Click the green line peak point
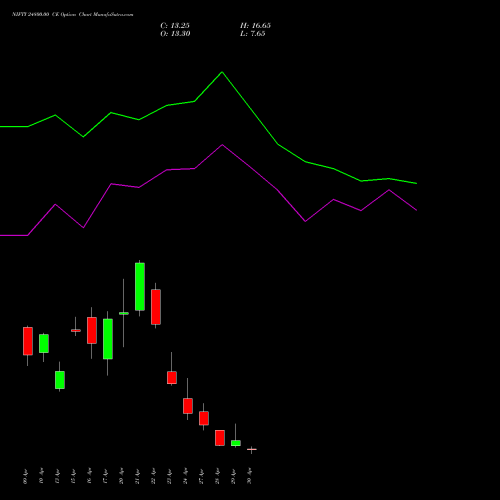The height and width of the screenshot is (500, 500). click(x=222, y=72)
